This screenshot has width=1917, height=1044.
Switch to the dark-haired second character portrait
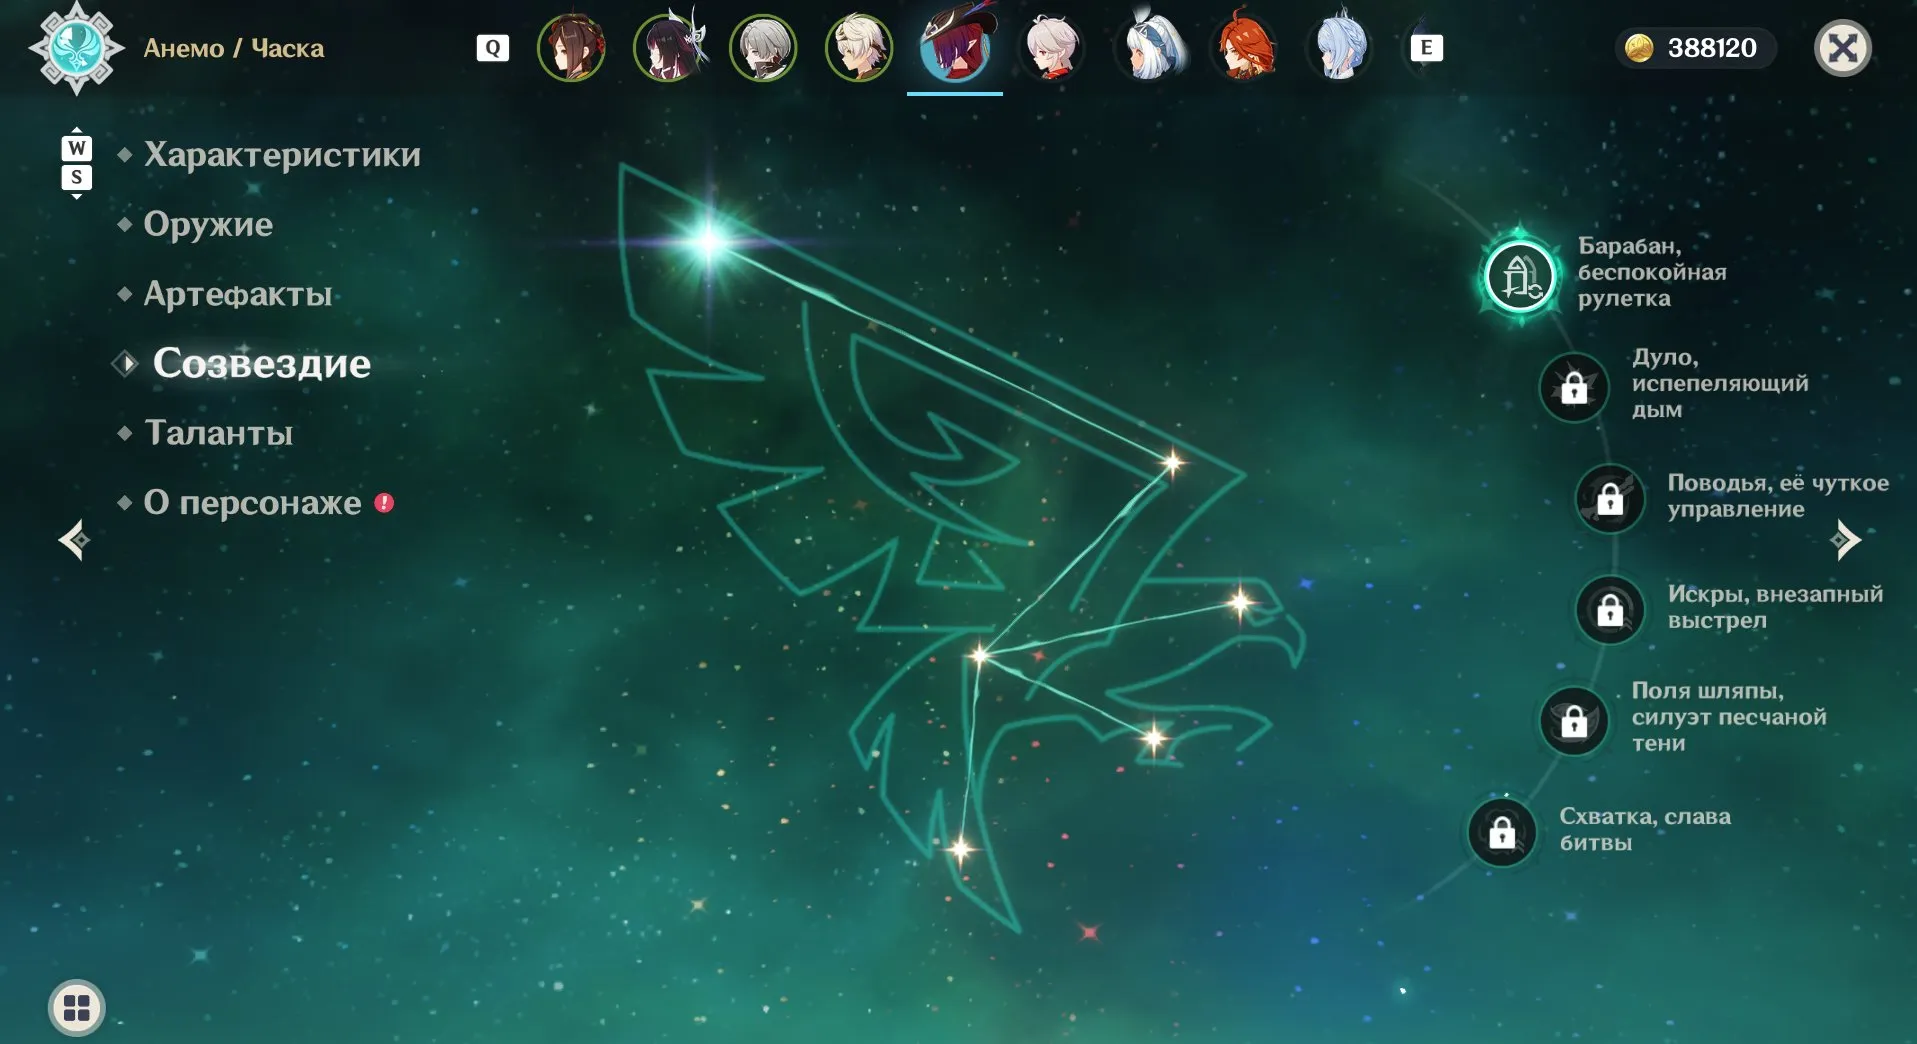(x=668, y=48)
